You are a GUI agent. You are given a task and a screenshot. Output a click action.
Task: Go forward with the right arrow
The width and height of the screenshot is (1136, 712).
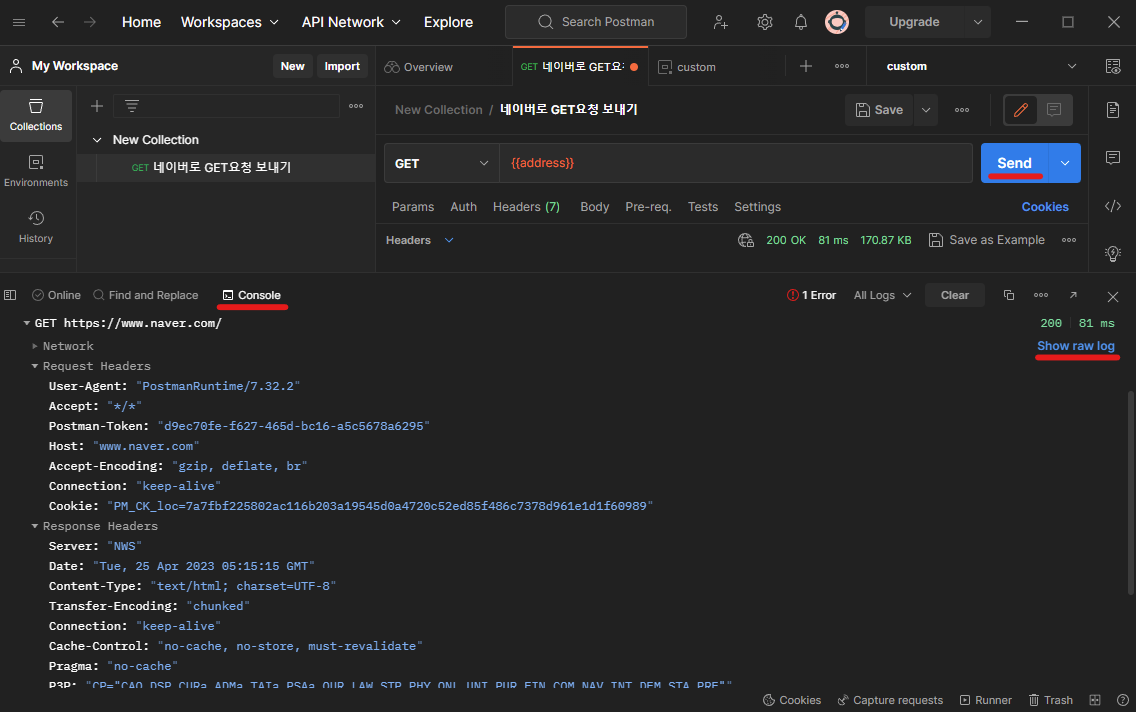coord(90,22)
